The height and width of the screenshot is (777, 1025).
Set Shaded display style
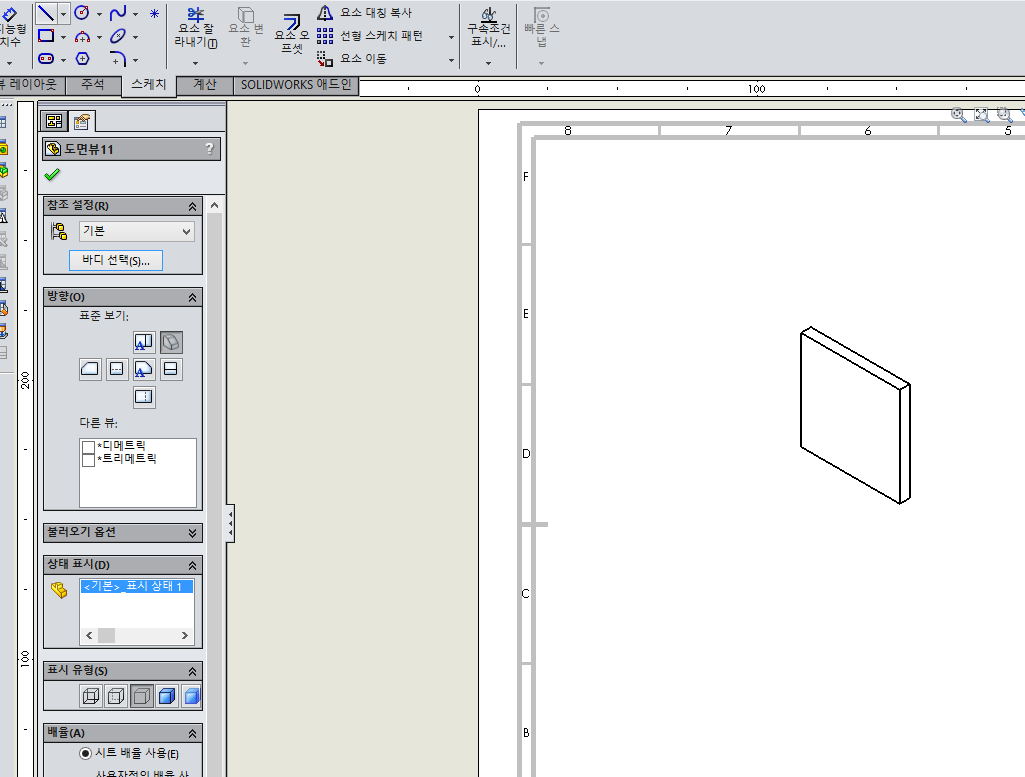[x=191, y=696]
